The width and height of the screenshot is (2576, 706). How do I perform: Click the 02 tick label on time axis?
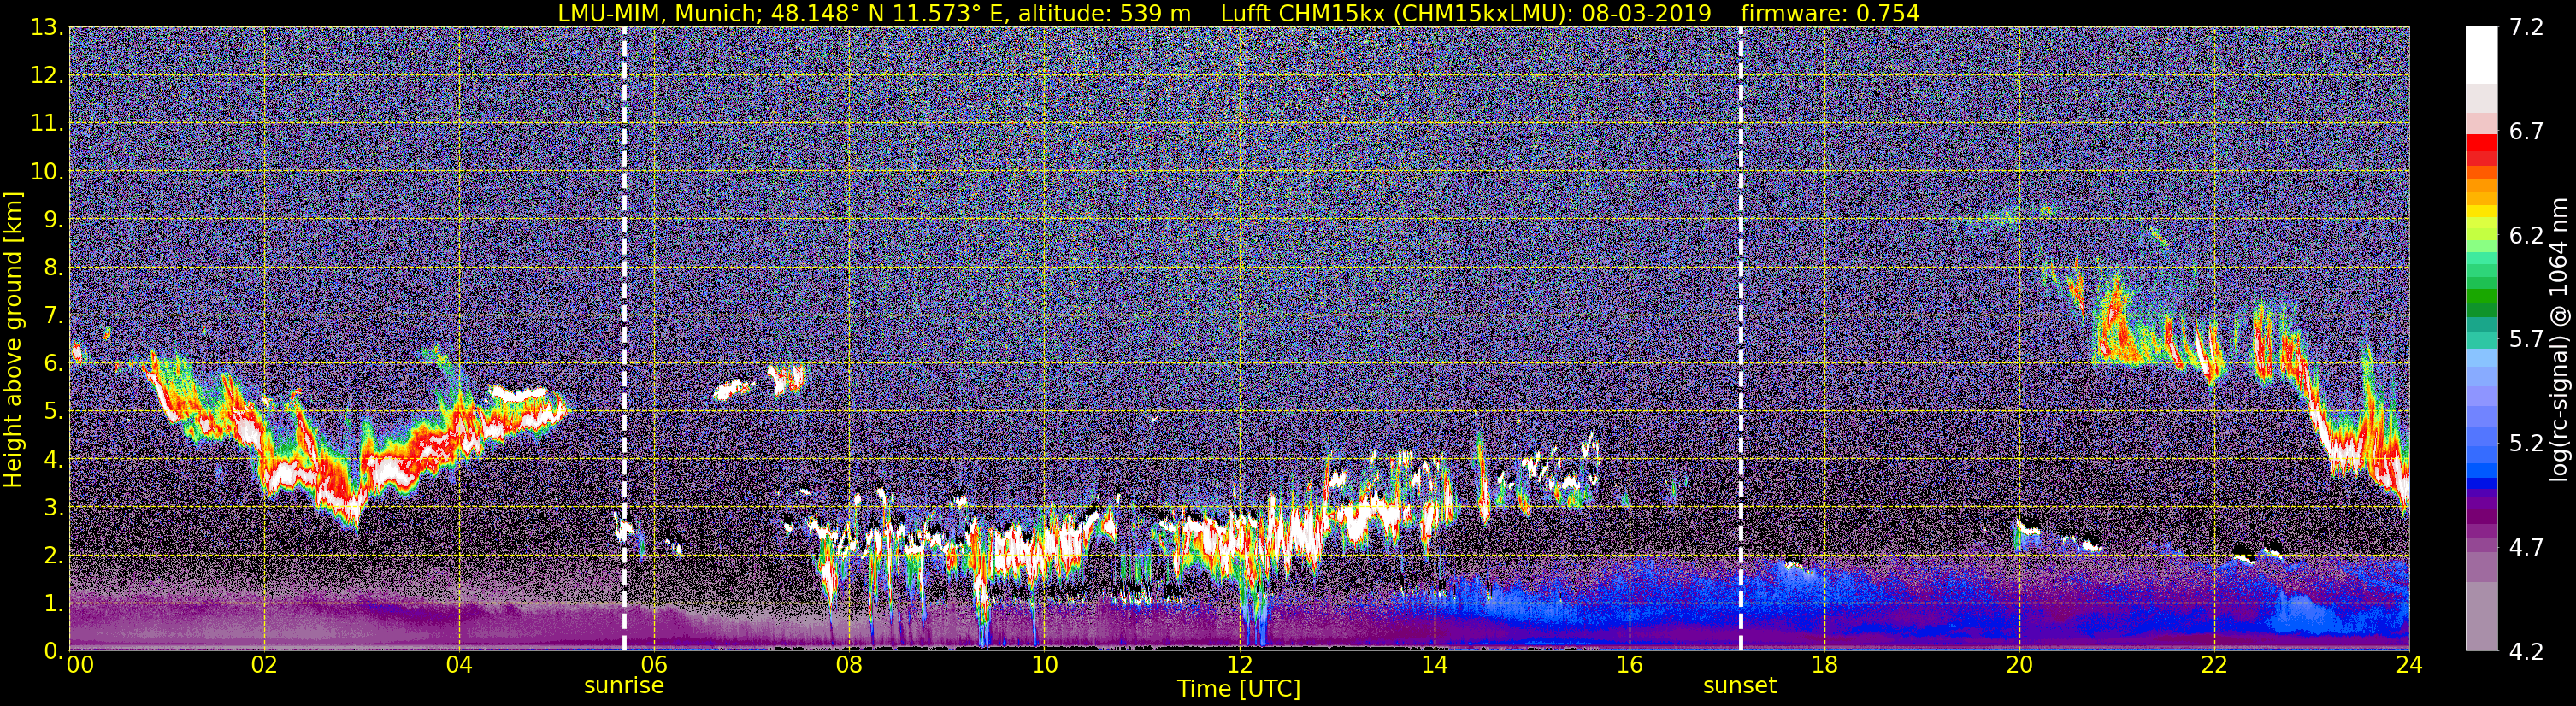(264, 665)
